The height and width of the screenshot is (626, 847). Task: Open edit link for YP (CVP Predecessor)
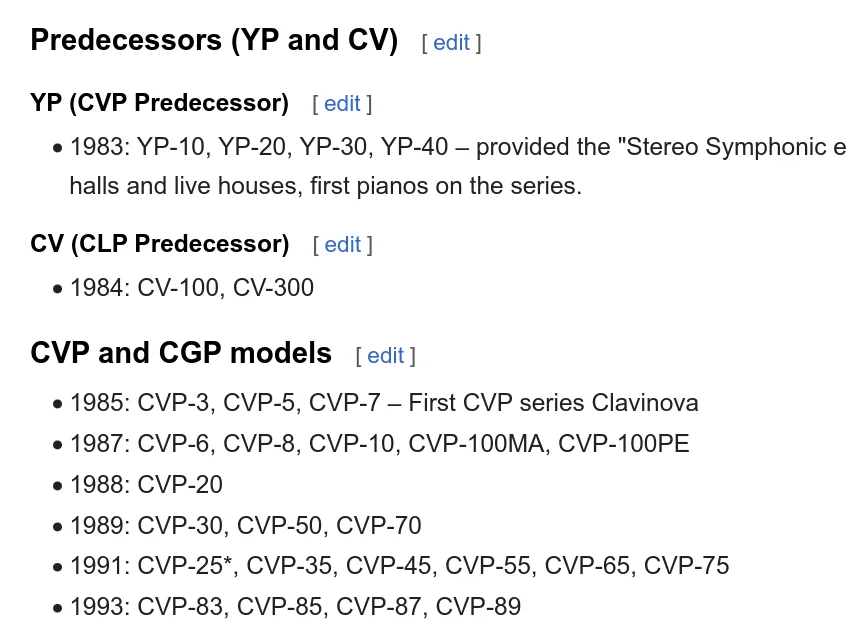point(342,103)
